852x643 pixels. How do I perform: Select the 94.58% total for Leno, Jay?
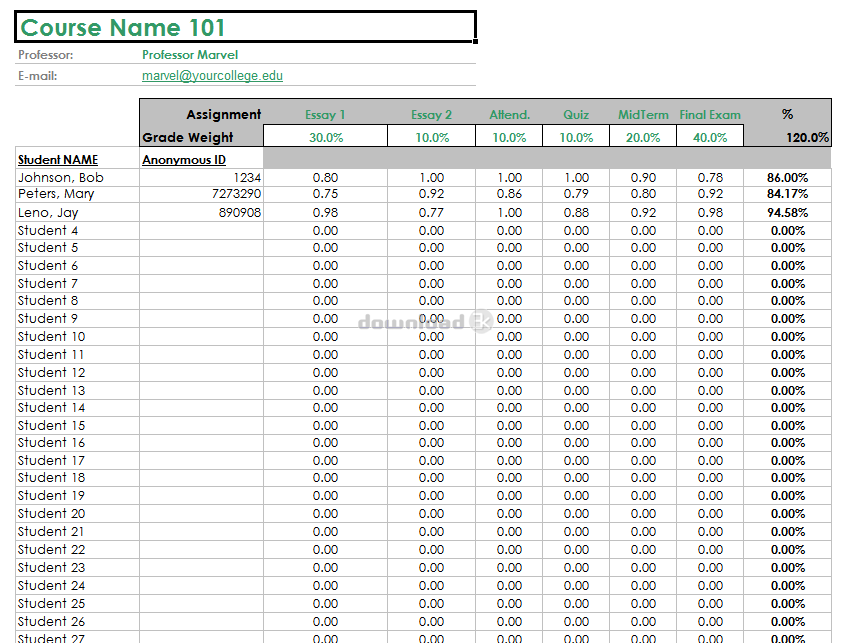[787, 213]
